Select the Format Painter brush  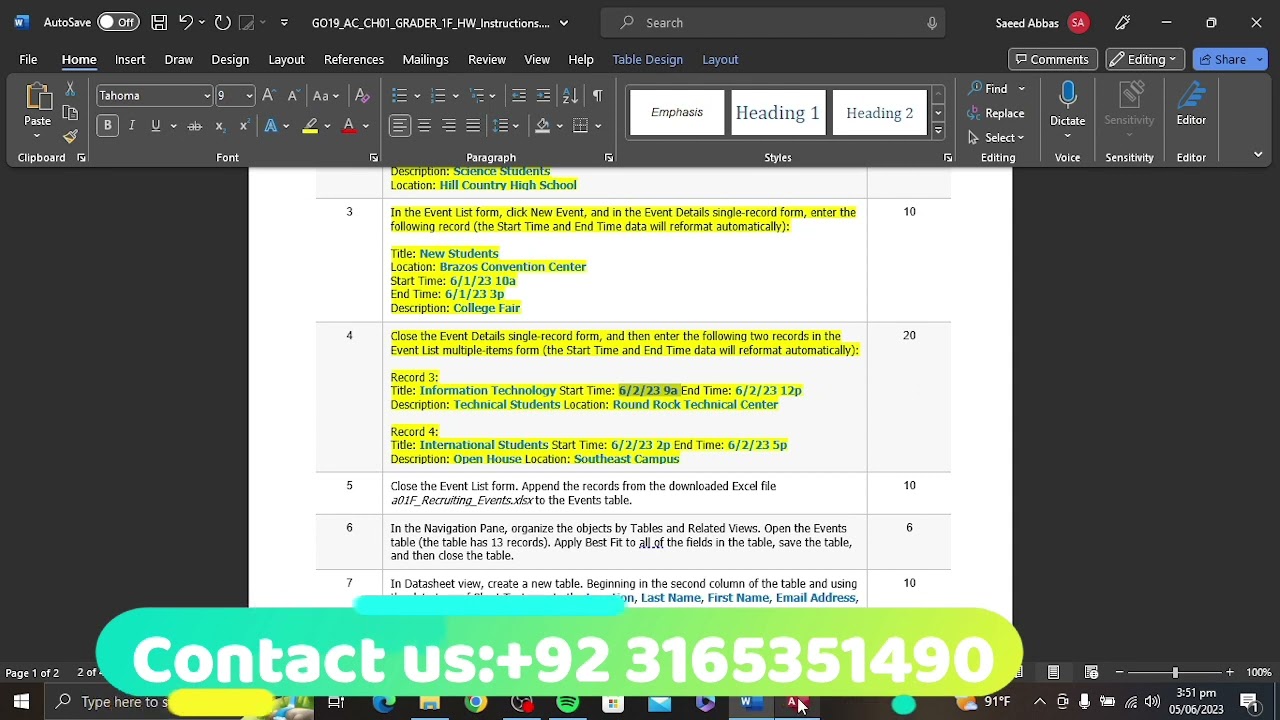(70, 136)
